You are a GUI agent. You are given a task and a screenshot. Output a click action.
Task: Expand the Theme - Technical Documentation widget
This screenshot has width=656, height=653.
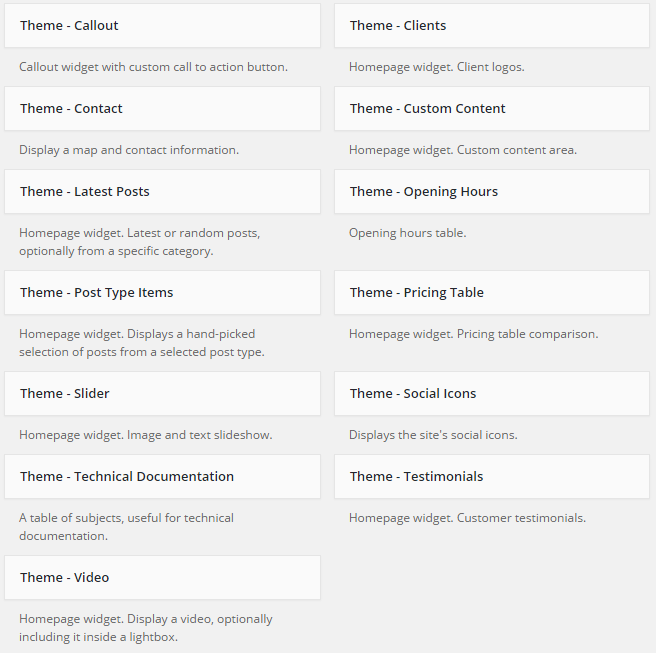[x=162, y=476]
